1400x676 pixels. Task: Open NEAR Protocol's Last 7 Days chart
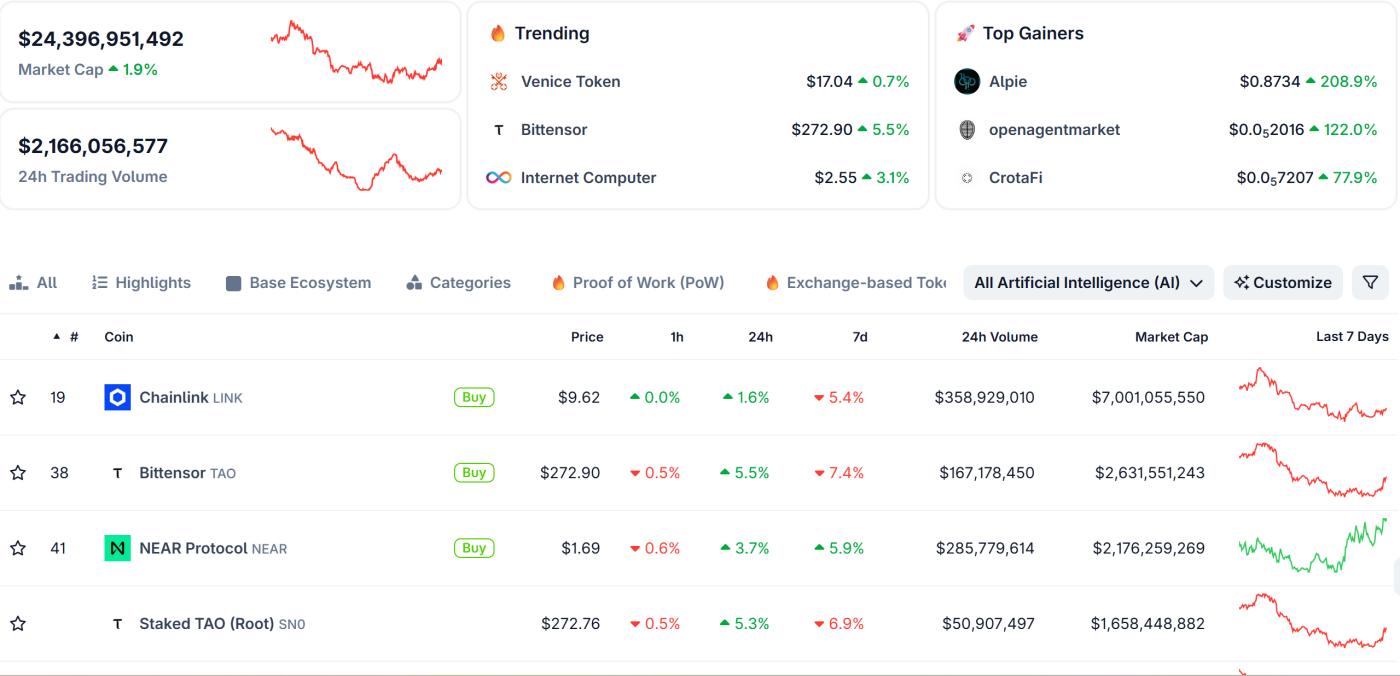coord(1313,546)
